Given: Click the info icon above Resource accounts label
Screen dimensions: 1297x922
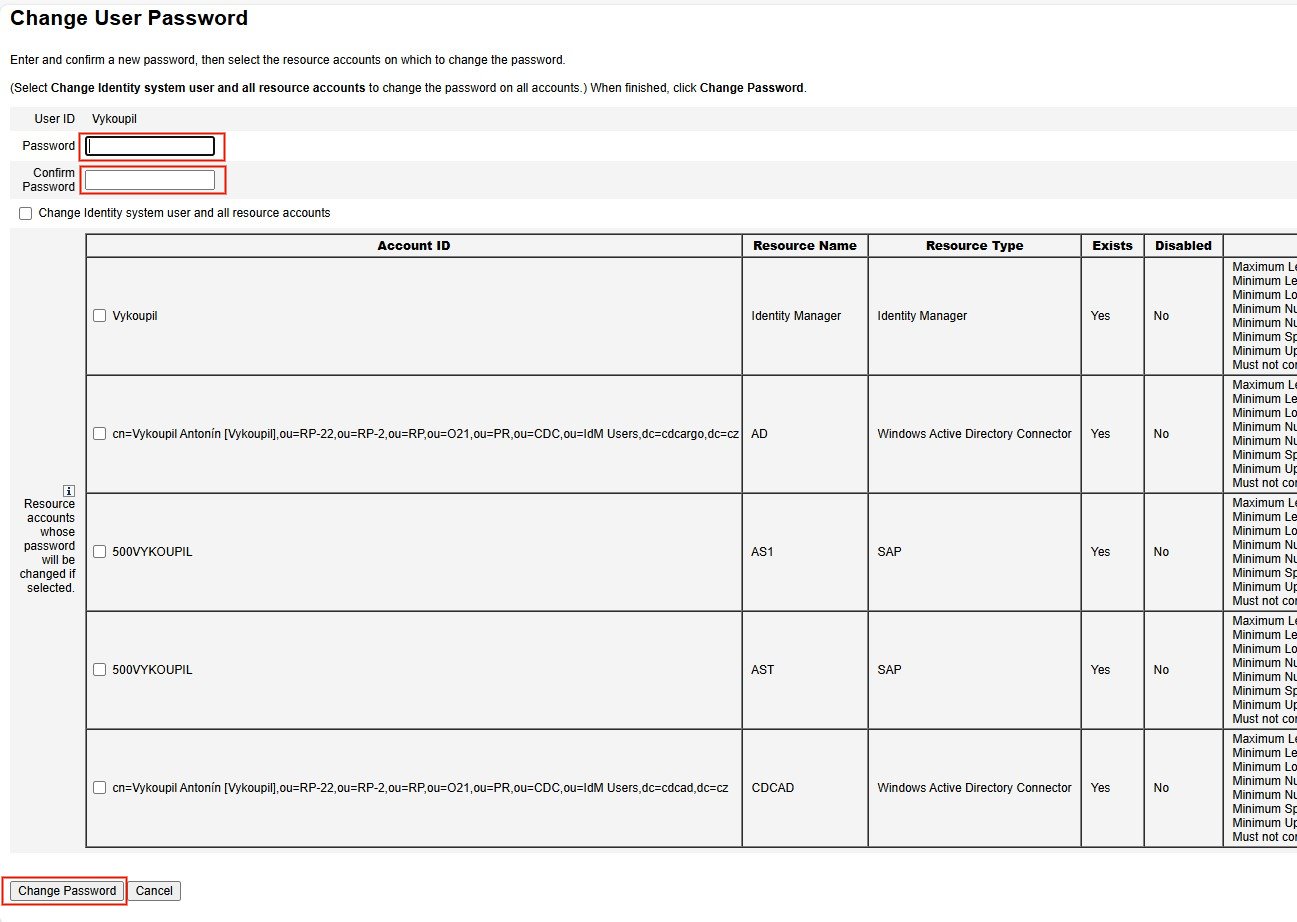Looking at the screenshot, I should (69, 490).
